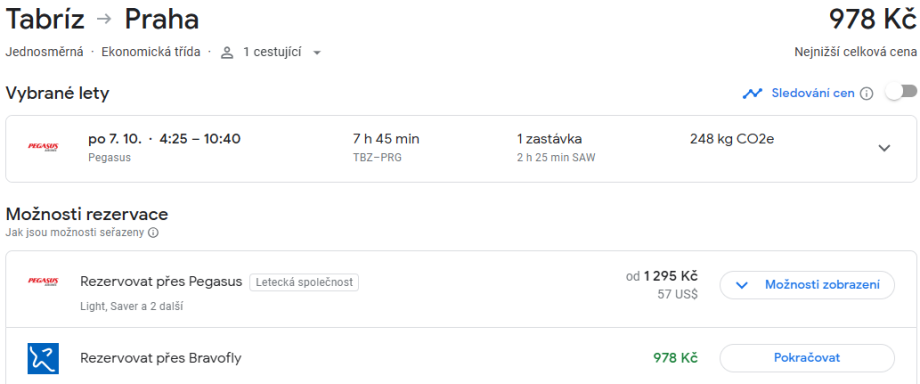Click Pokračovat to book via Bravofly
This screenshot has height=384, width=920.
807,358
